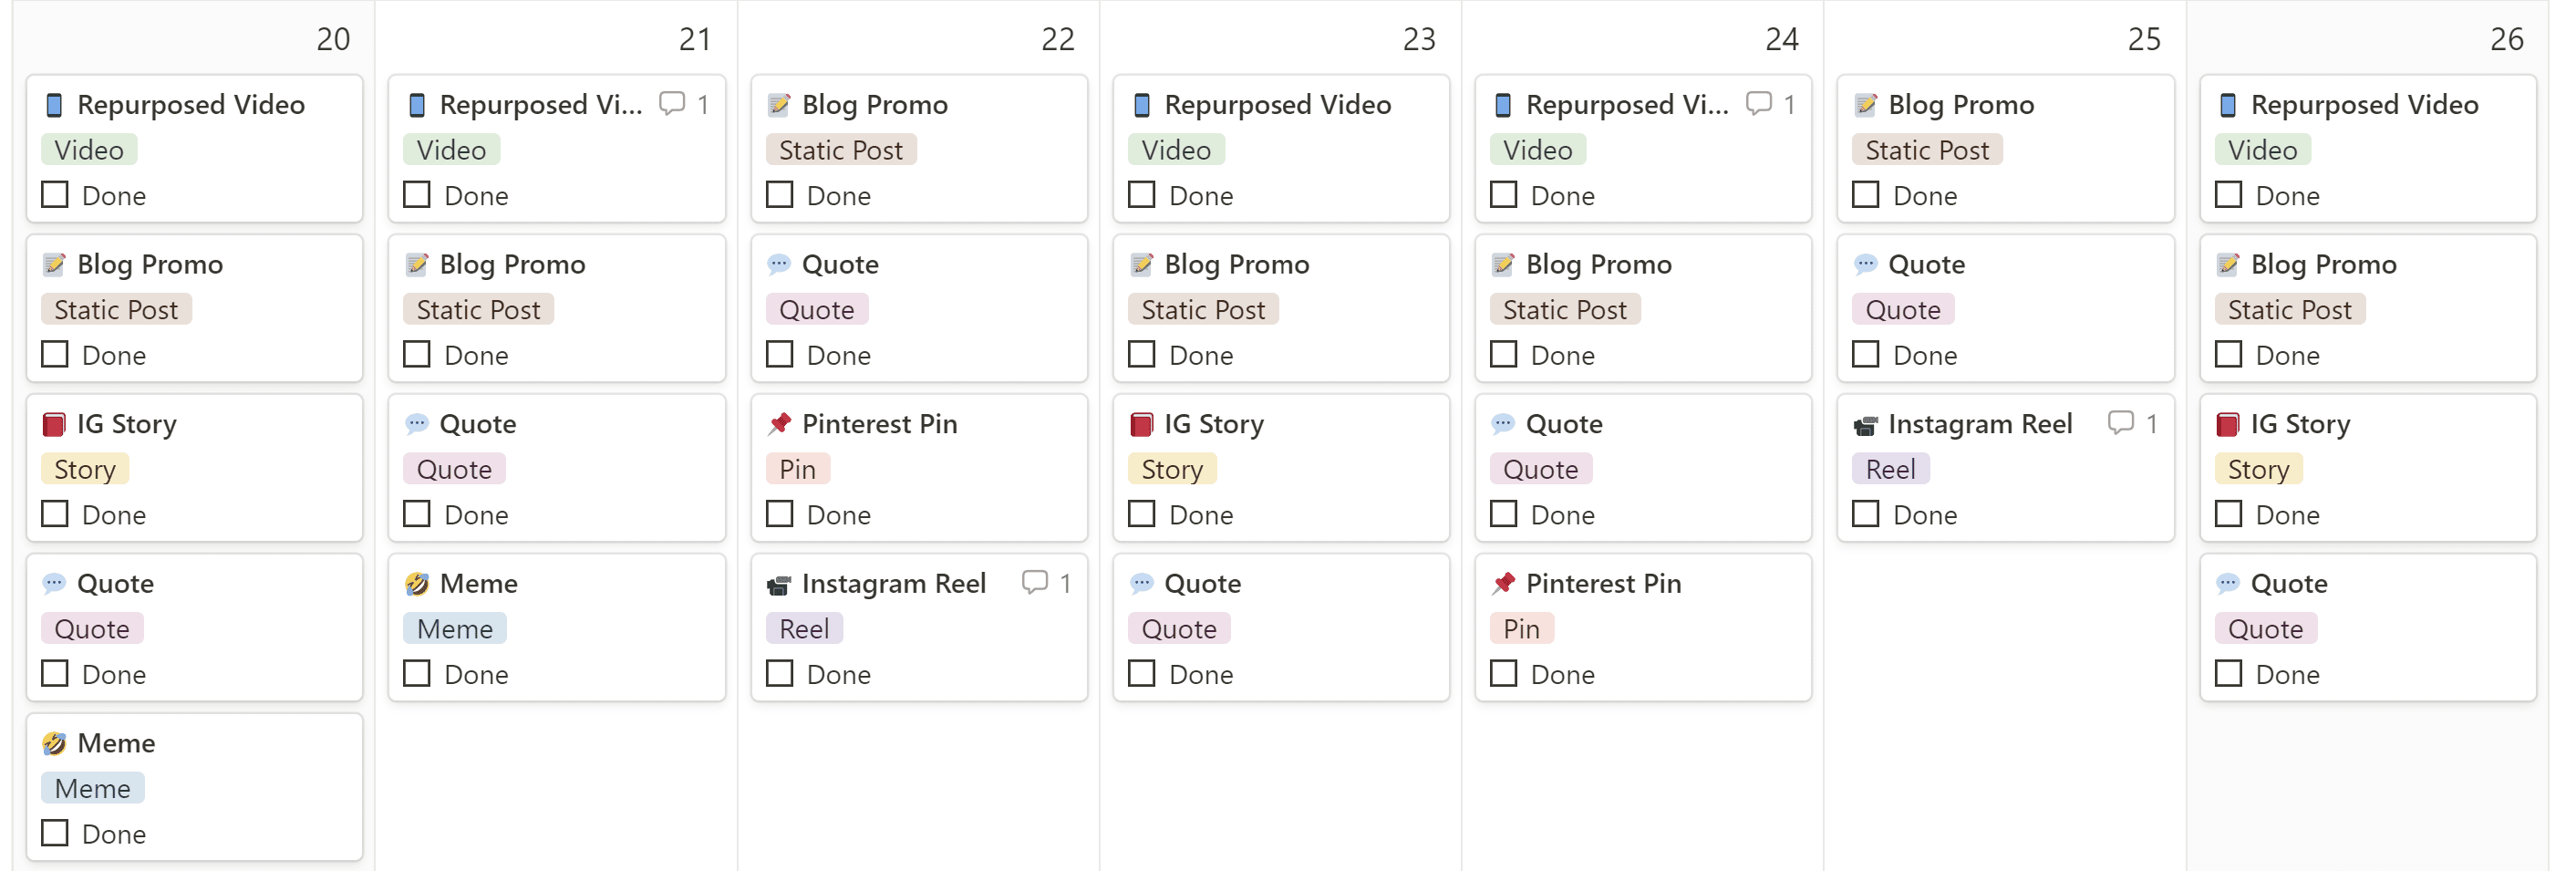
Task: Click the camera icon on day 22 Instagram Reel
Action: [779, 585]
